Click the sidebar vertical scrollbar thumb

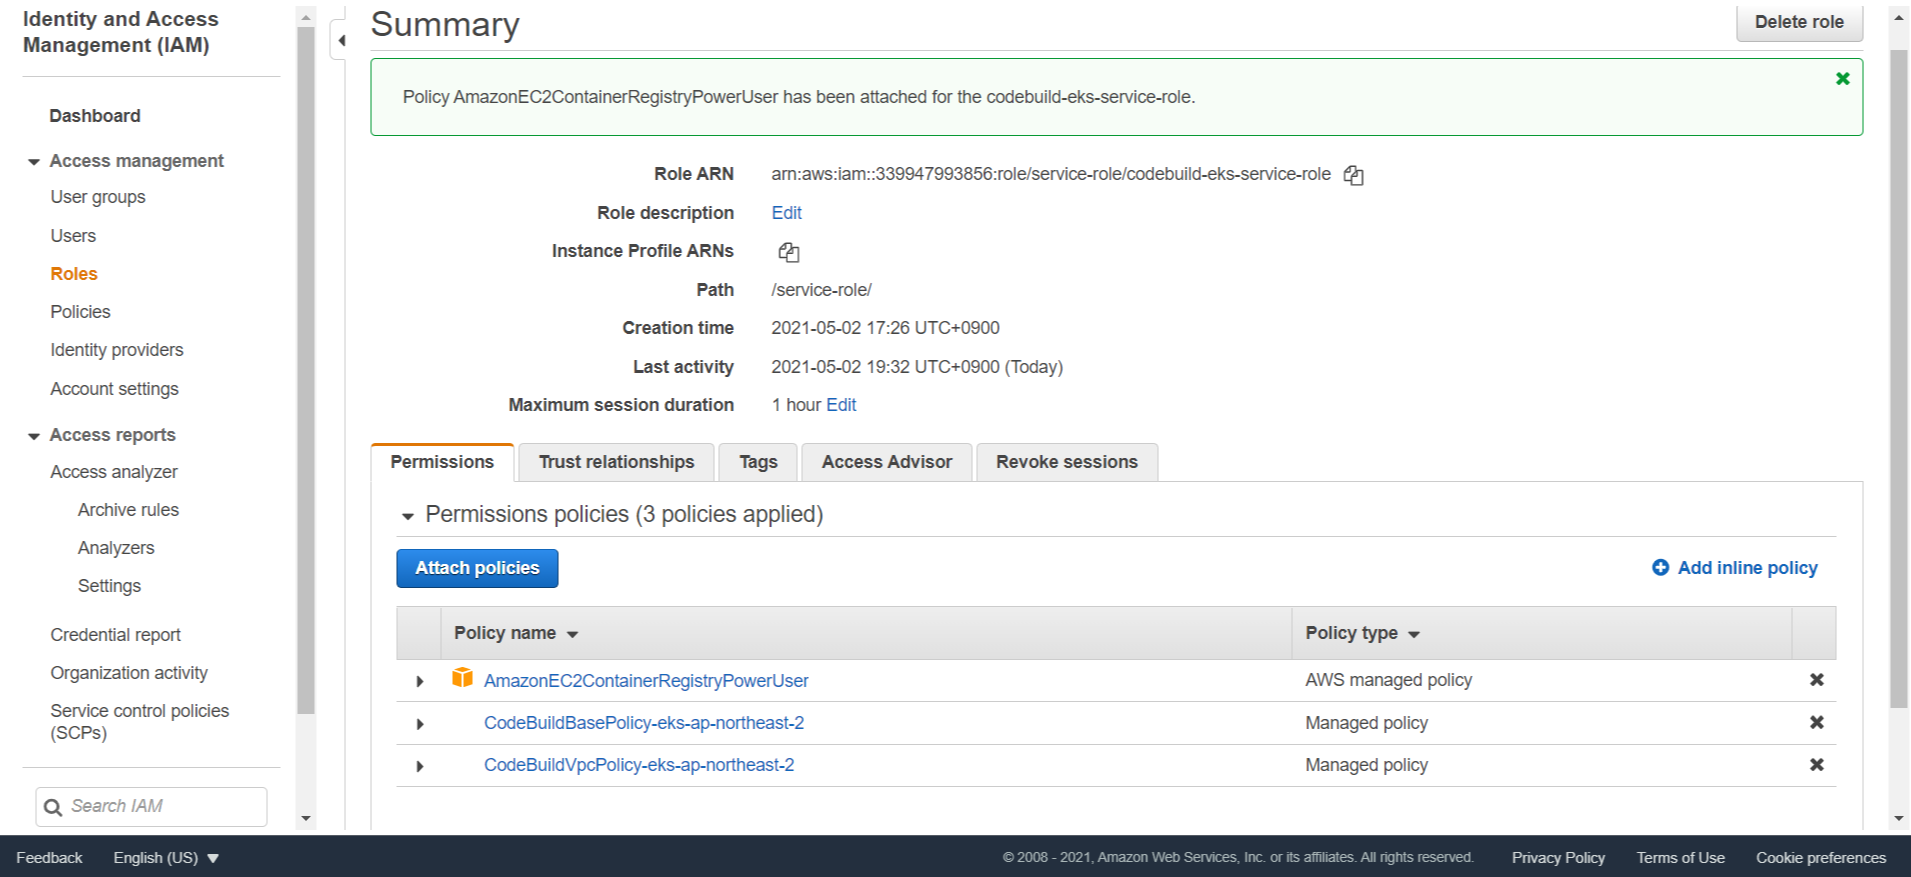306,370
